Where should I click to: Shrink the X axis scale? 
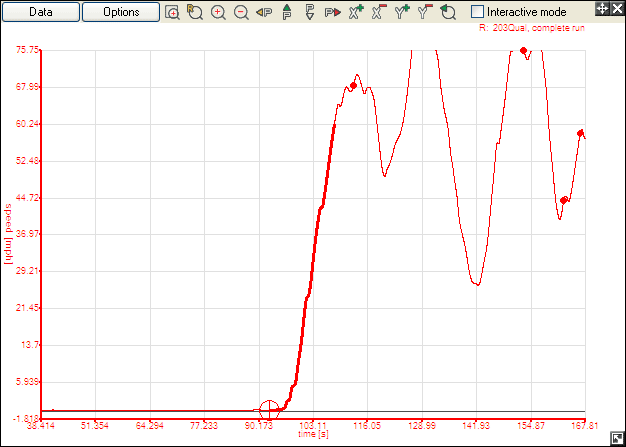tap(378, 12)
